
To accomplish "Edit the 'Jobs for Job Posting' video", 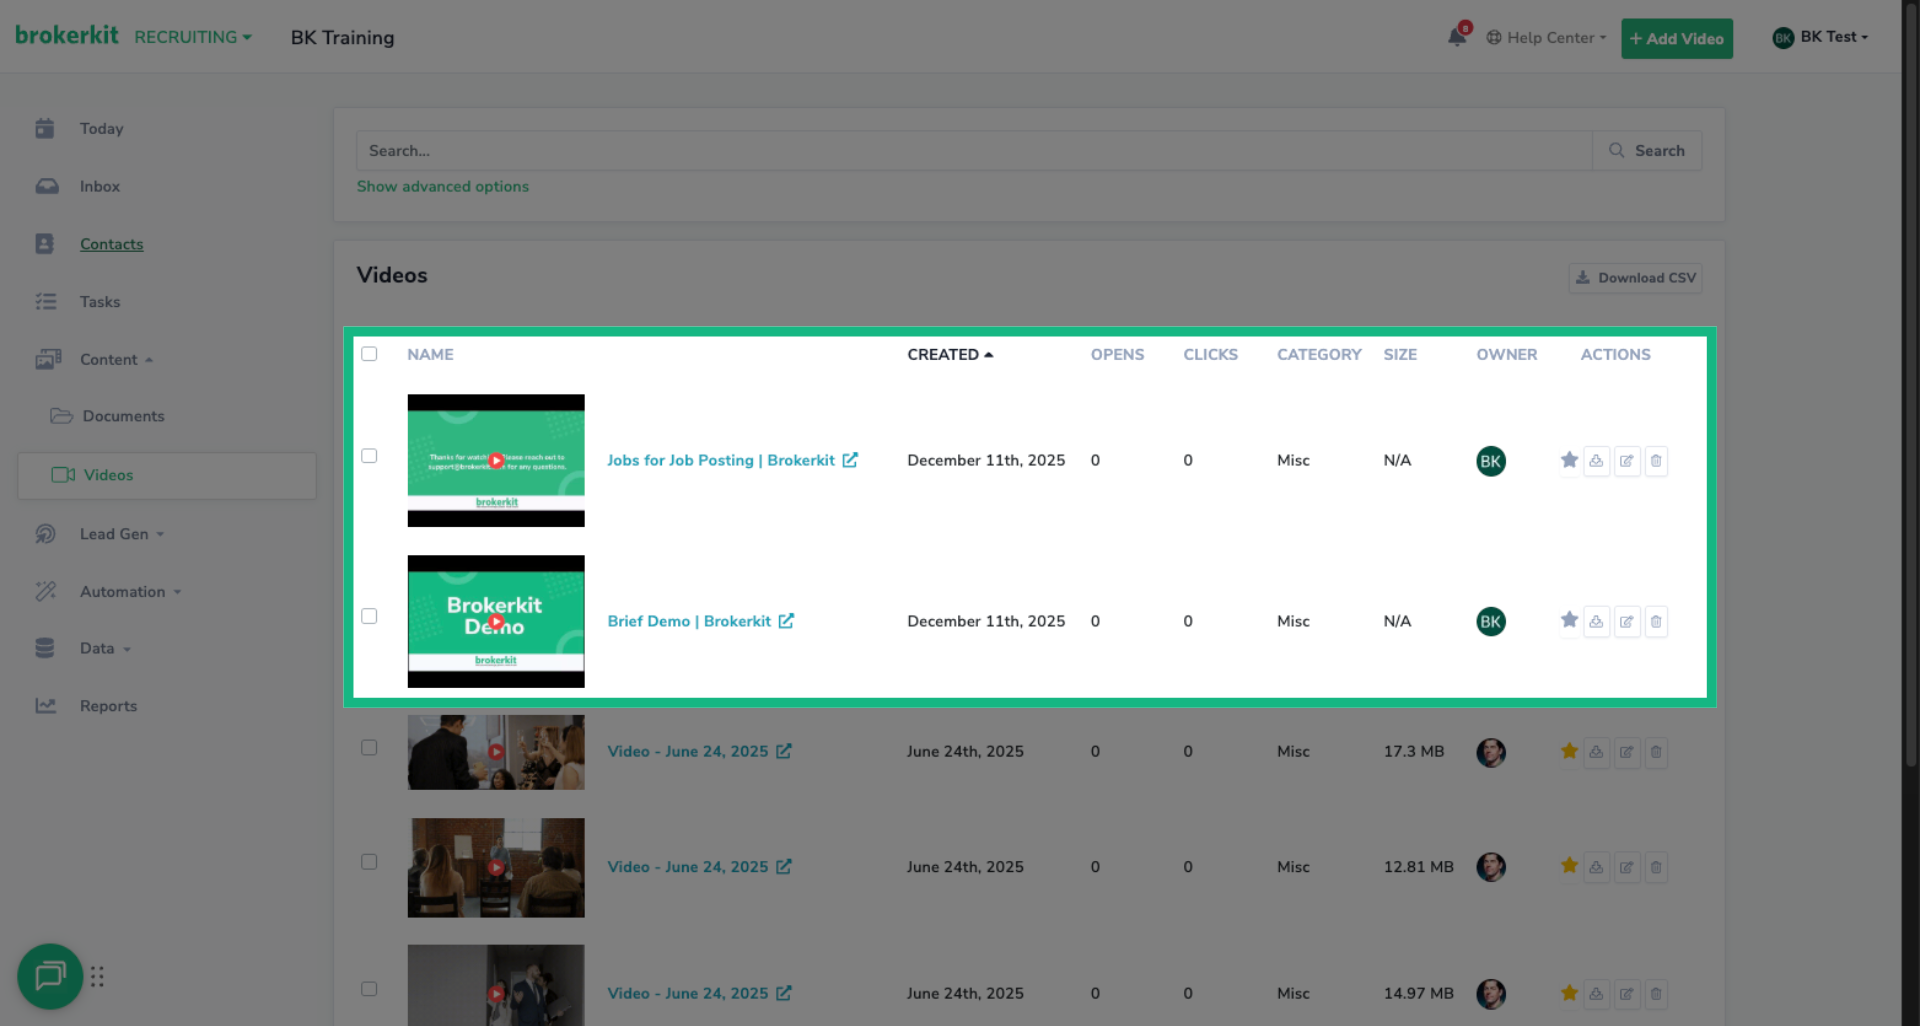I will click(1627, 460).
